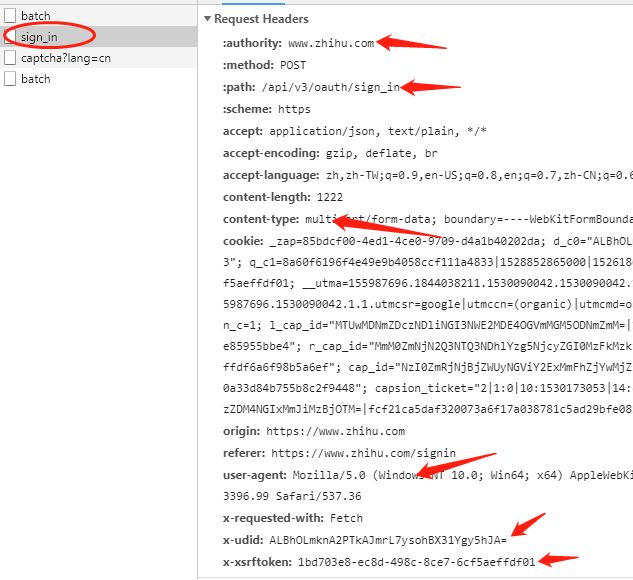Click the :authority value www.zhihu.com
This screenshot has height=580, width=633.
click(331, 43)
